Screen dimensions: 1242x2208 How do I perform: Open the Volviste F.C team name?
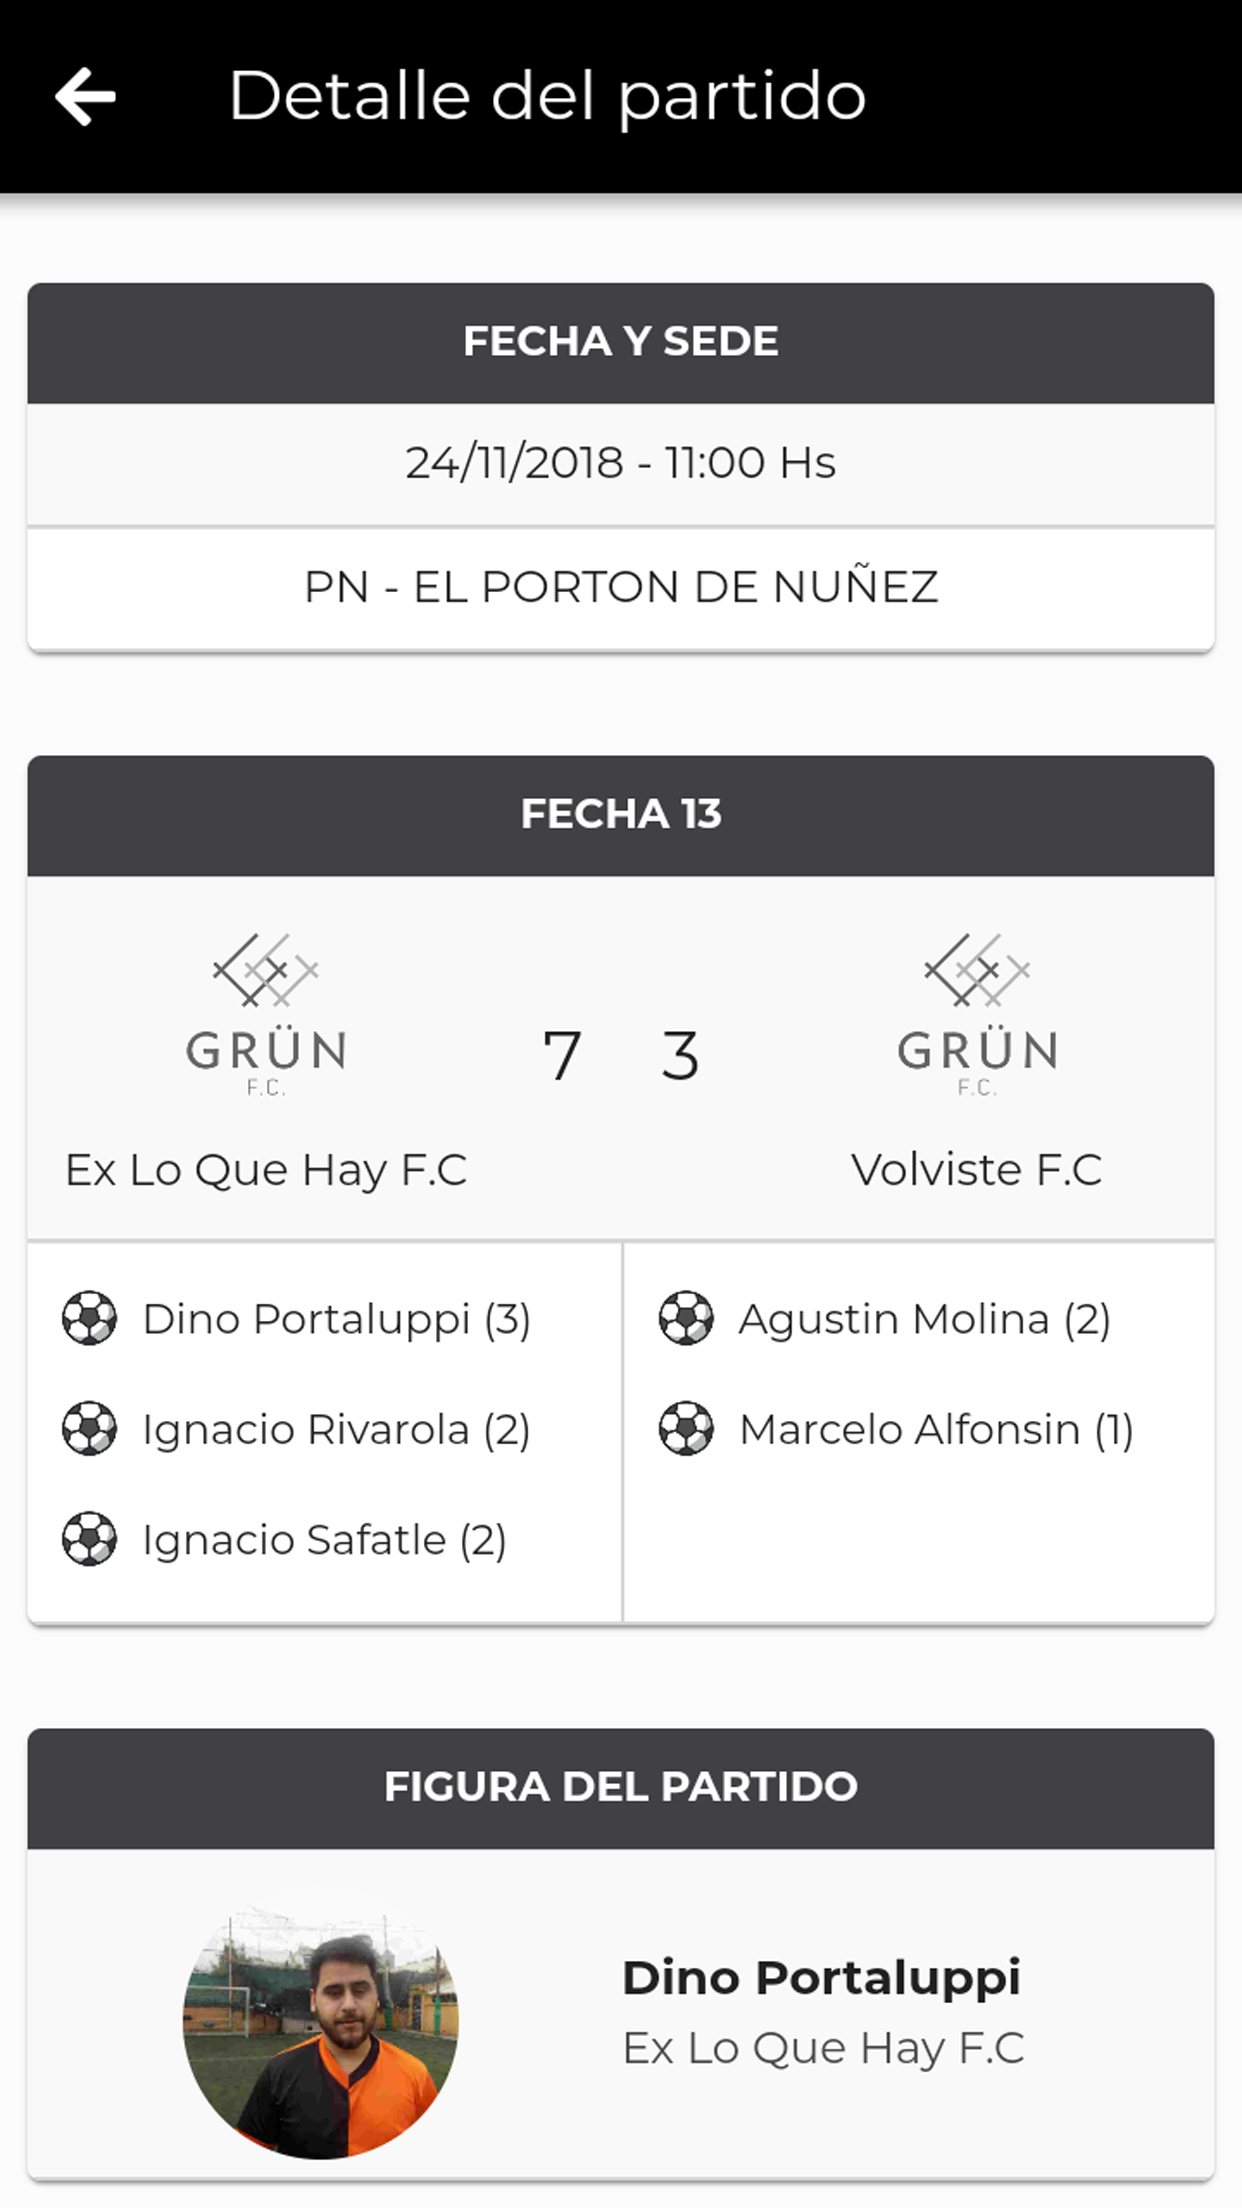[977, 1169]
